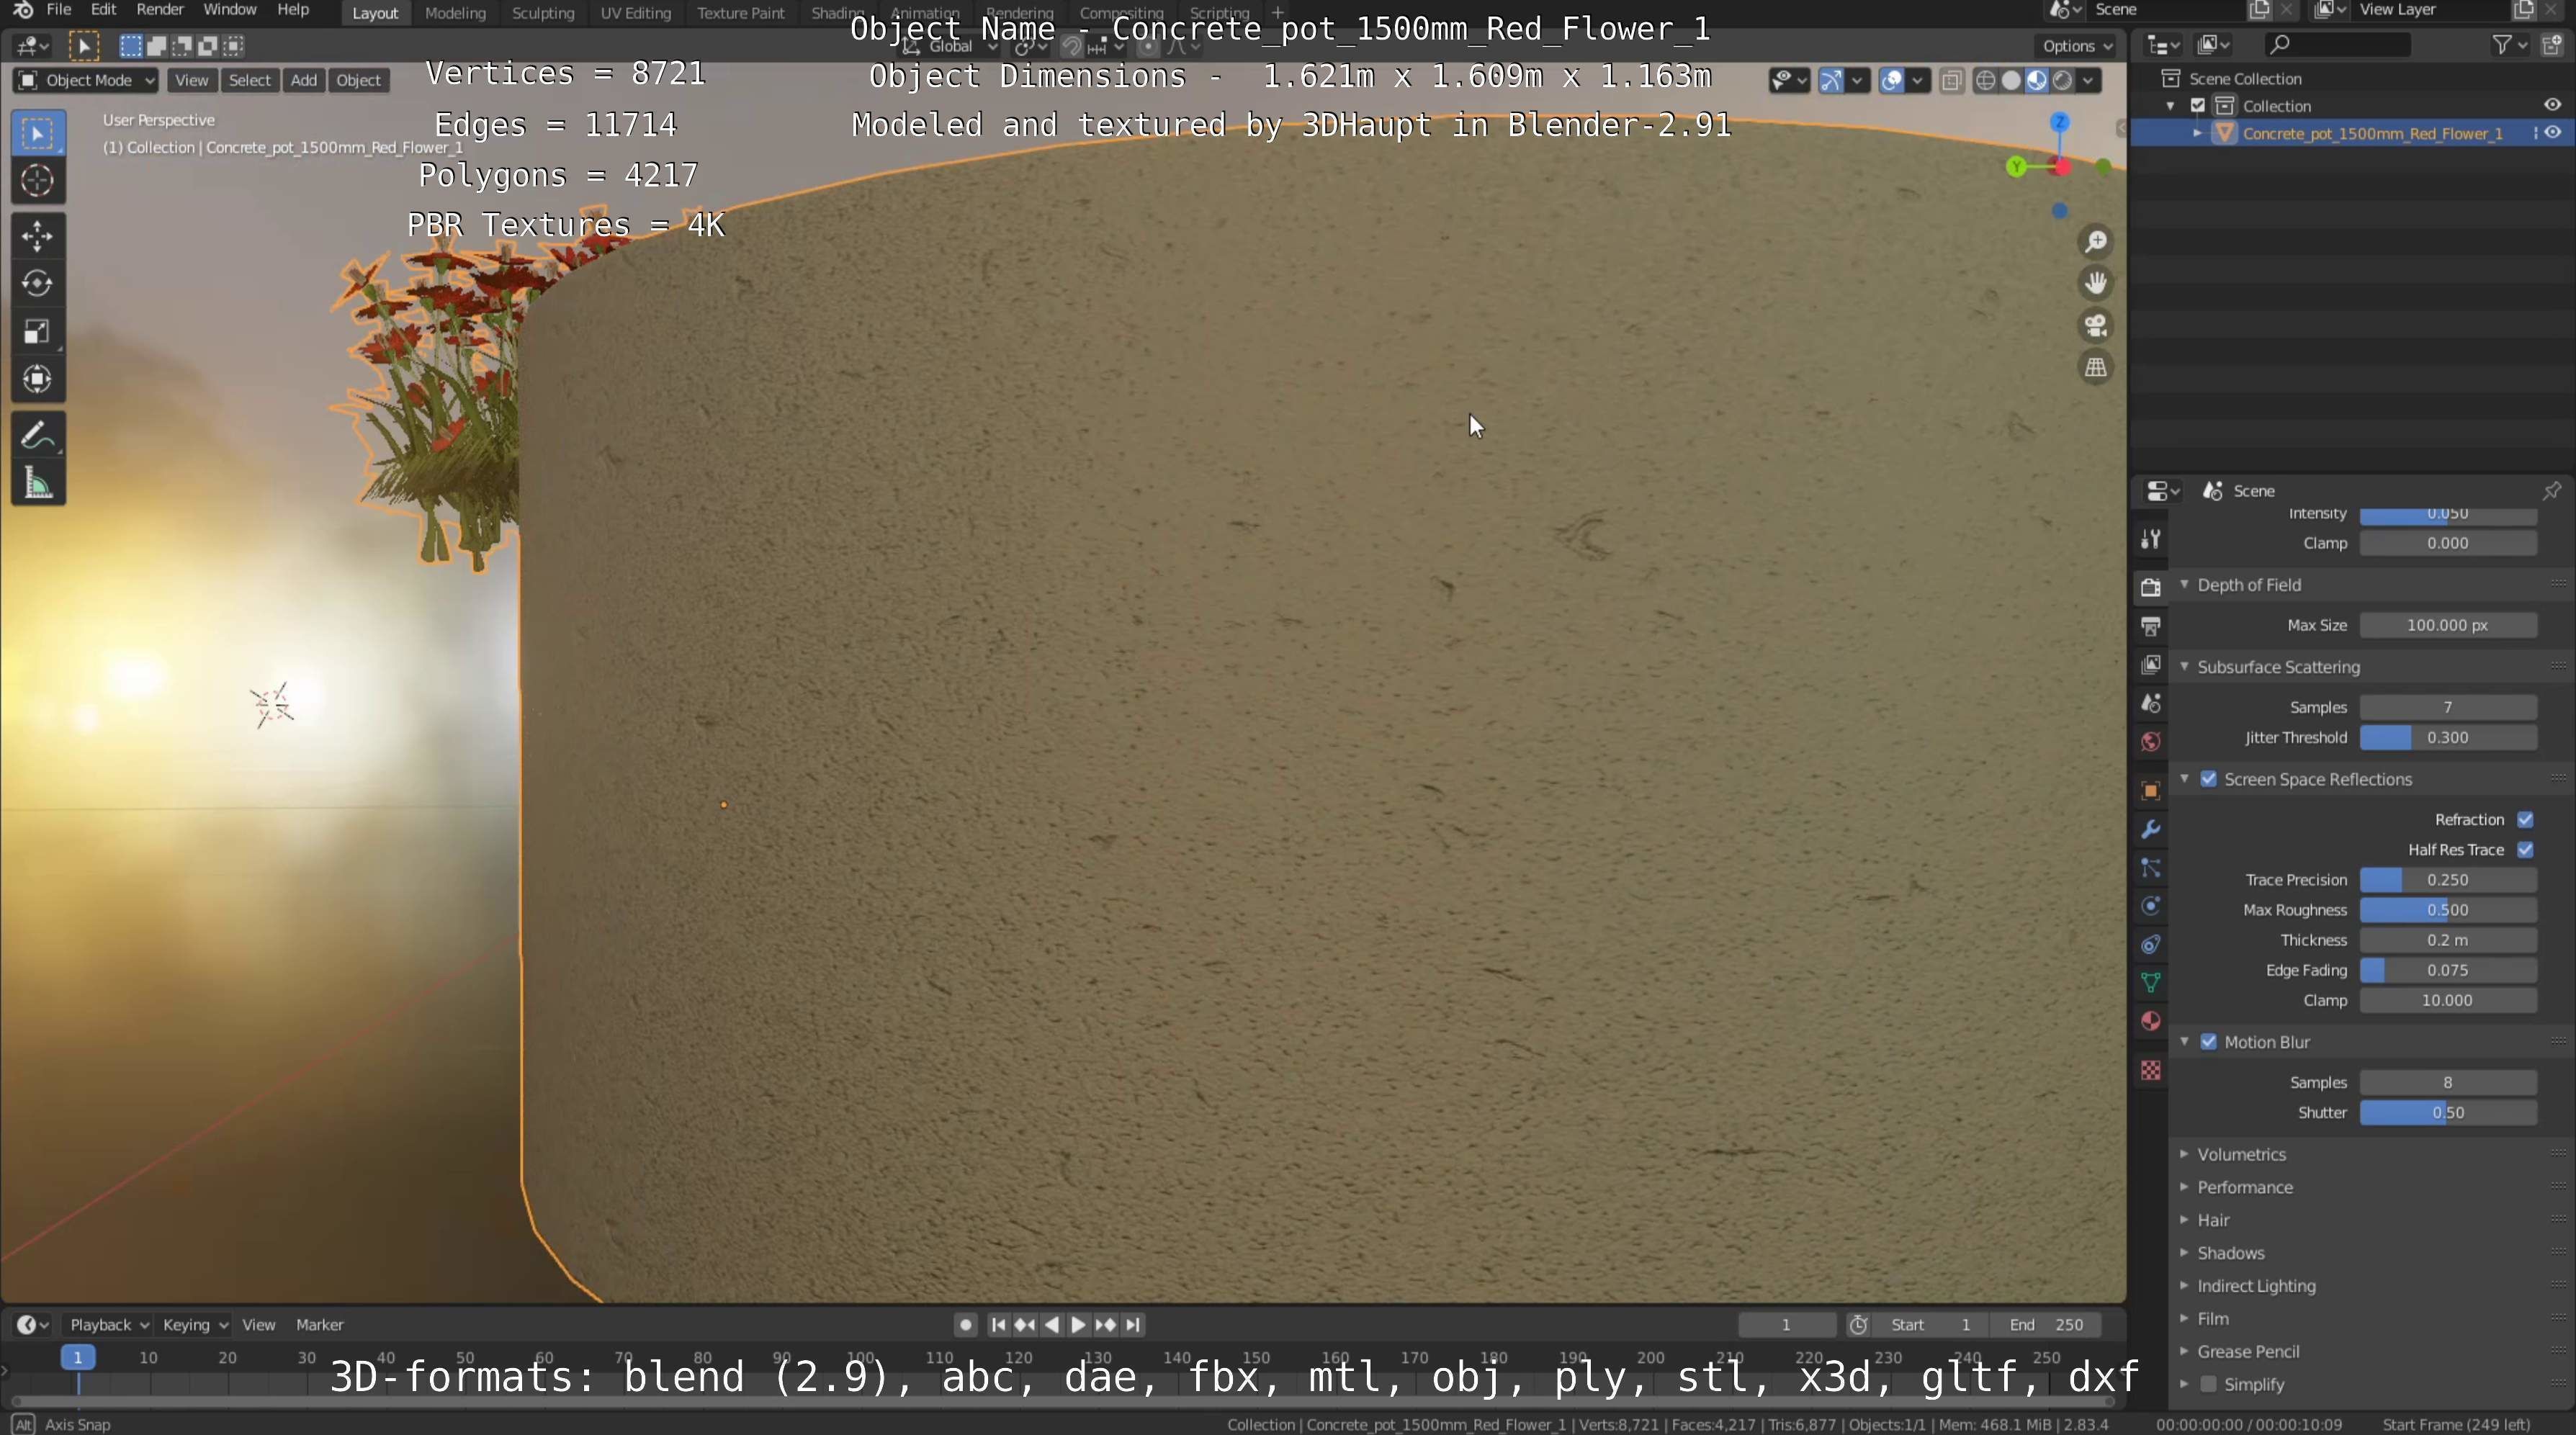Open Modifier properties wrench tab

click(x=2150, y=829)
